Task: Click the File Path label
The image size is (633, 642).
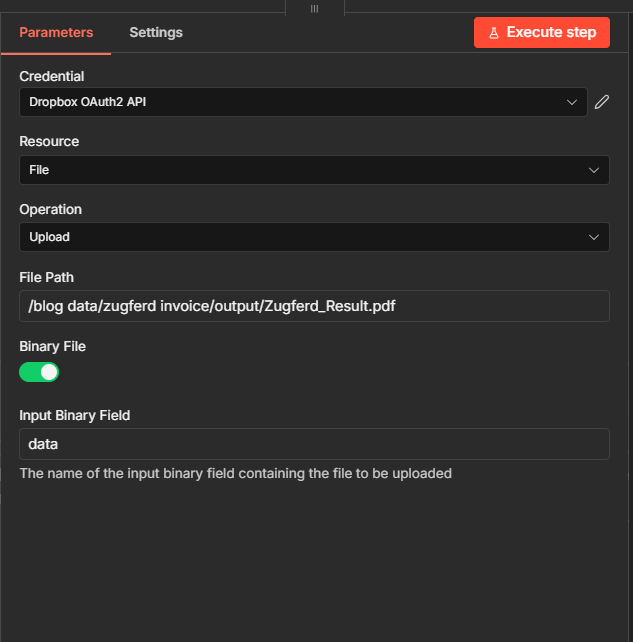Action: coord(47,277)
